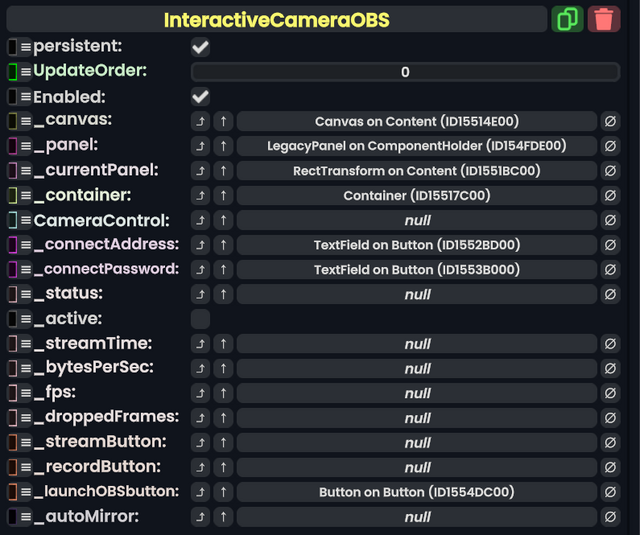Click the InteractiveCameraOBS component title

(276, 20)
